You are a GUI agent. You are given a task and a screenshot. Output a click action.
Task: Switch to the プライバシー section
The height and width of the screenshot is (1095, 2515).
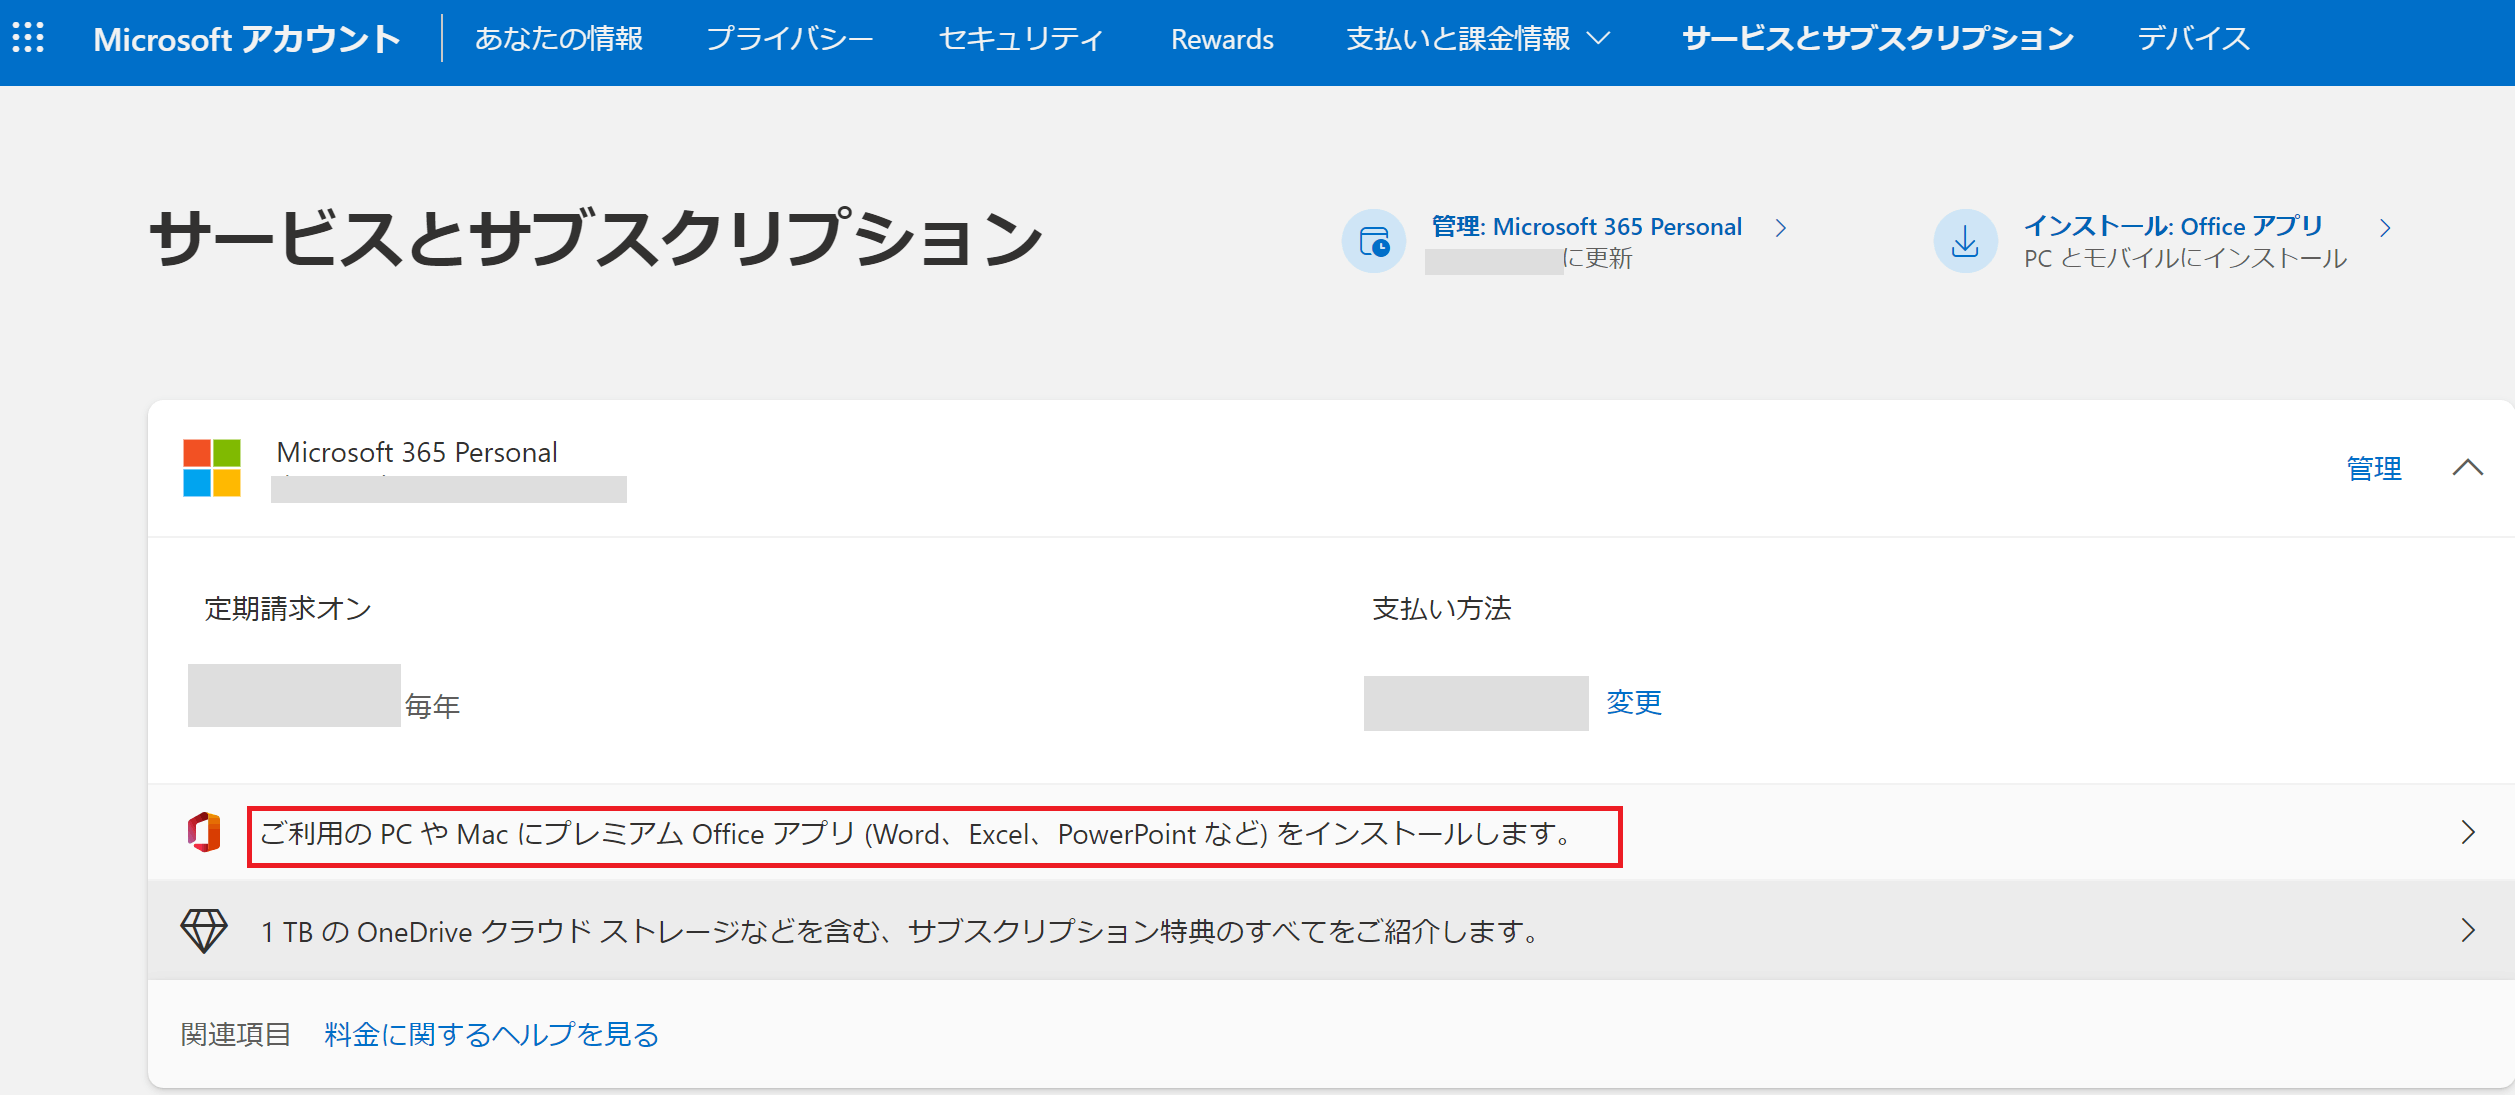click(x=791, y=38)
